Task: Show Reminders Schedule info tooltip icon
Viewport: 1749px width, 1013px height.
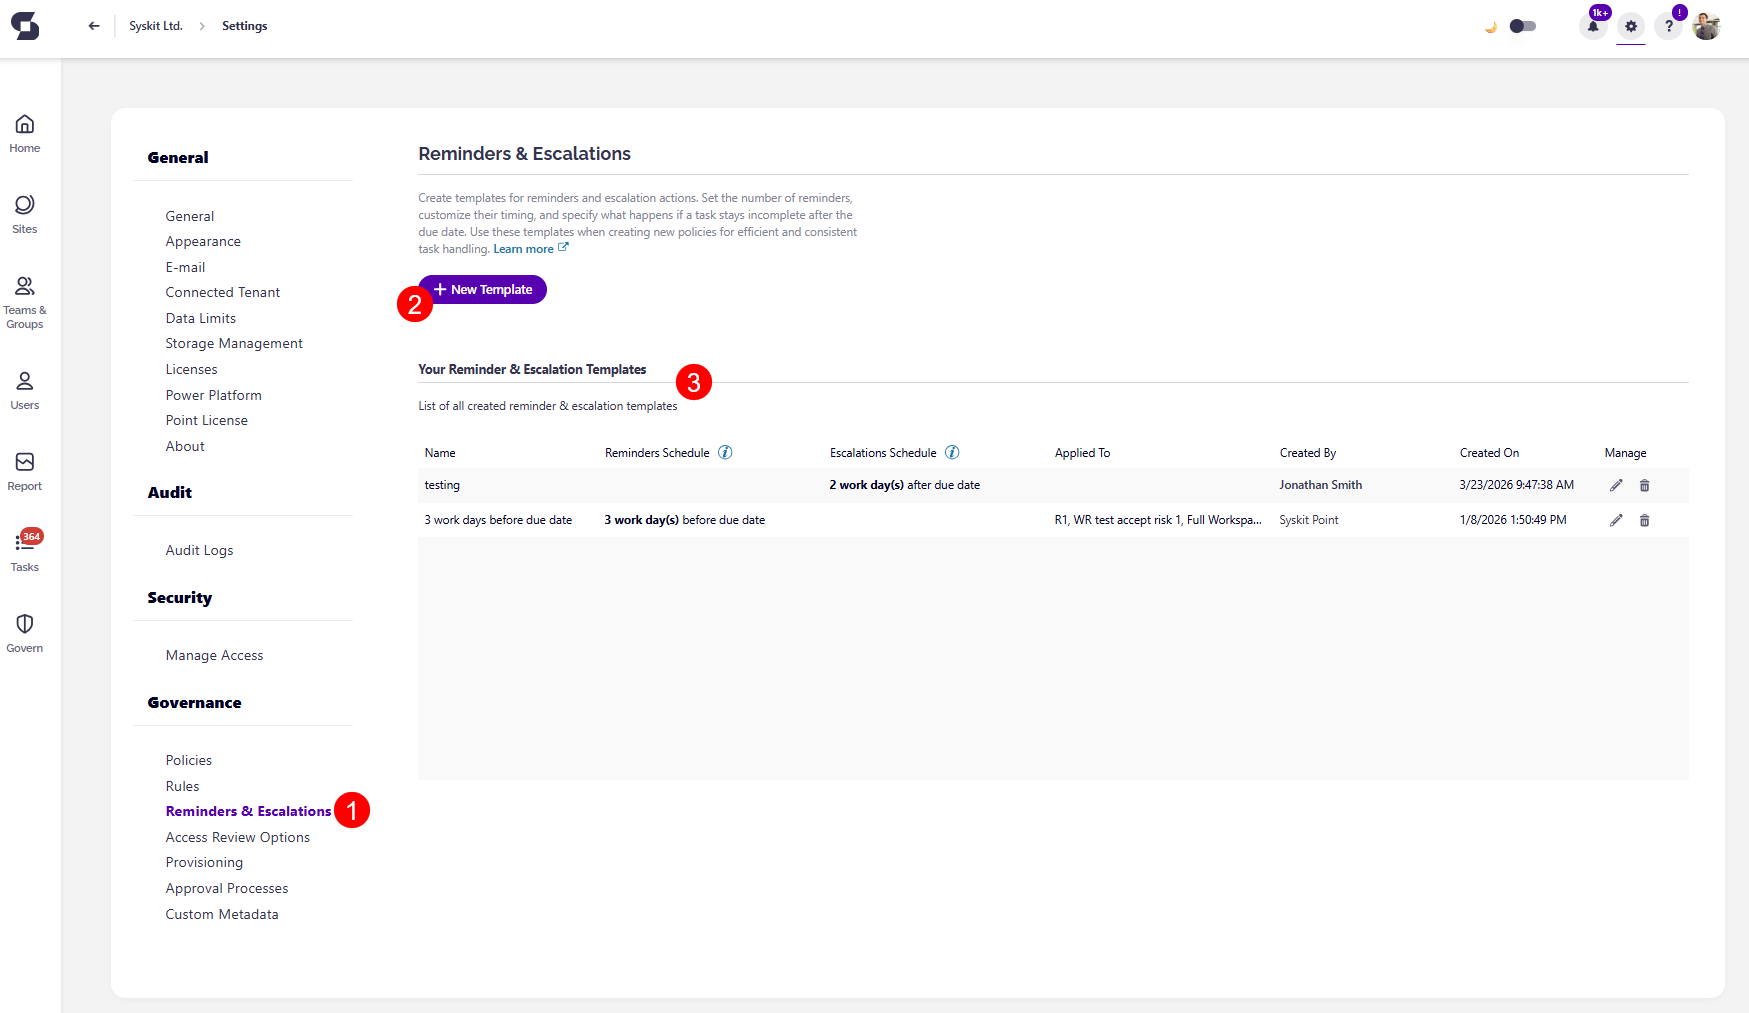Action: click(725, 453)
